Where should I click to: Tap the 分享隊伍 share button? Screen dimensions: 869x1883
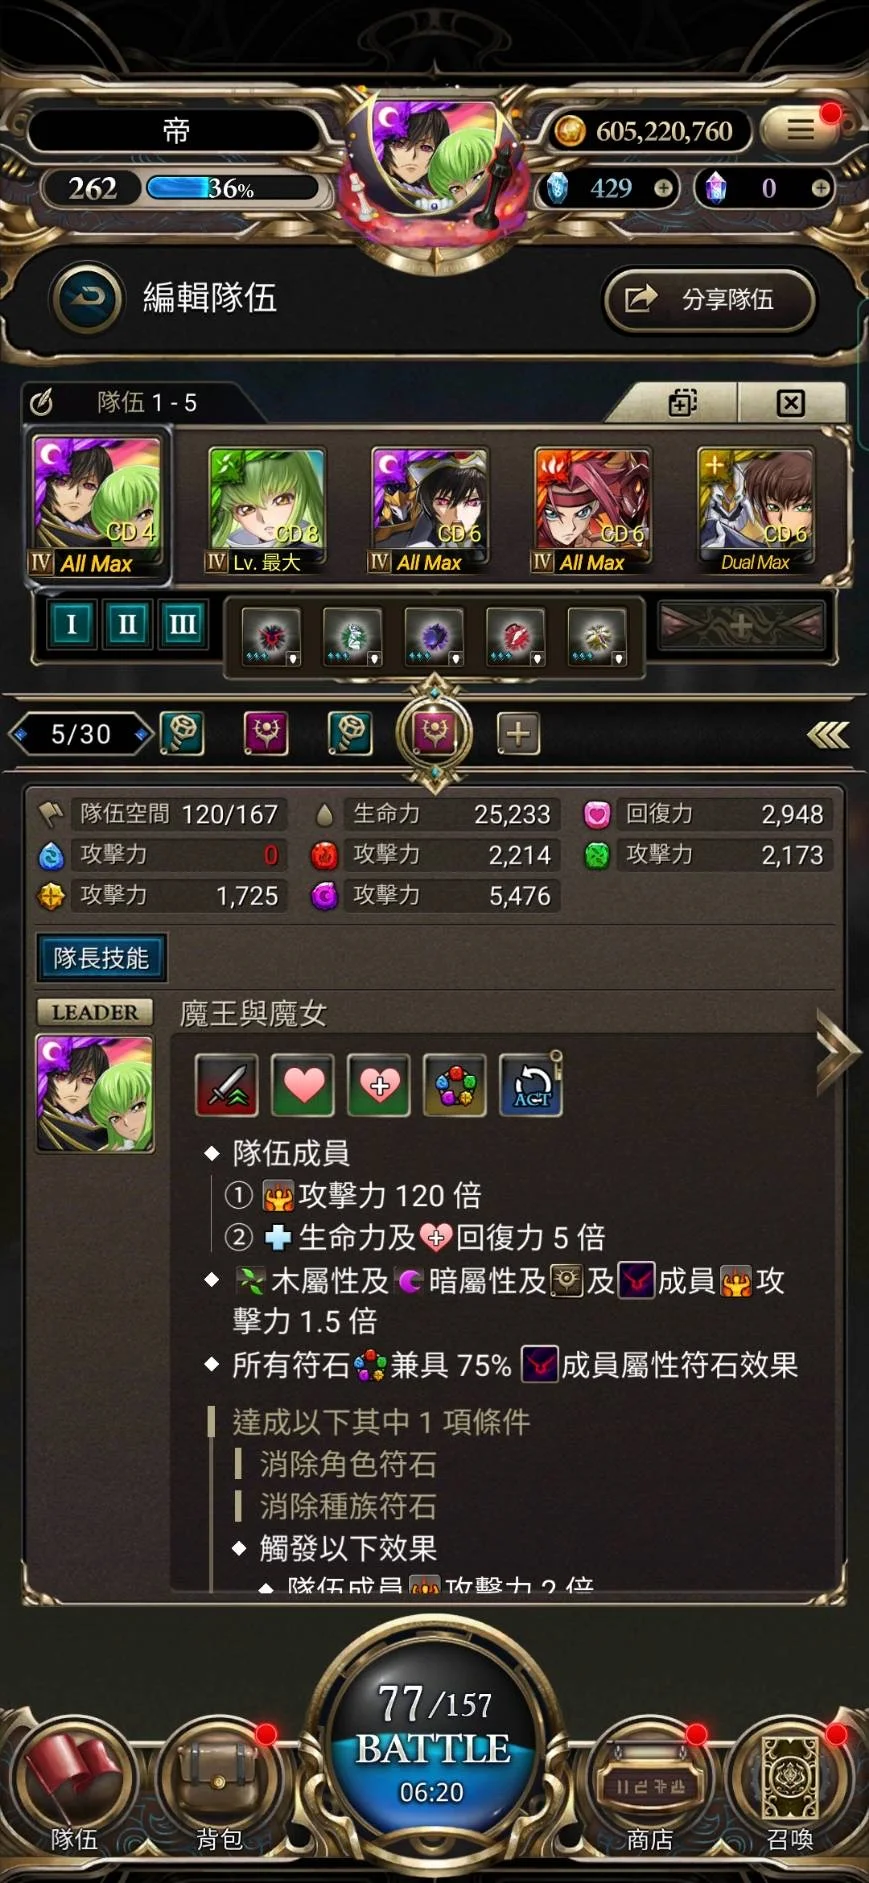tap(710, 299)
